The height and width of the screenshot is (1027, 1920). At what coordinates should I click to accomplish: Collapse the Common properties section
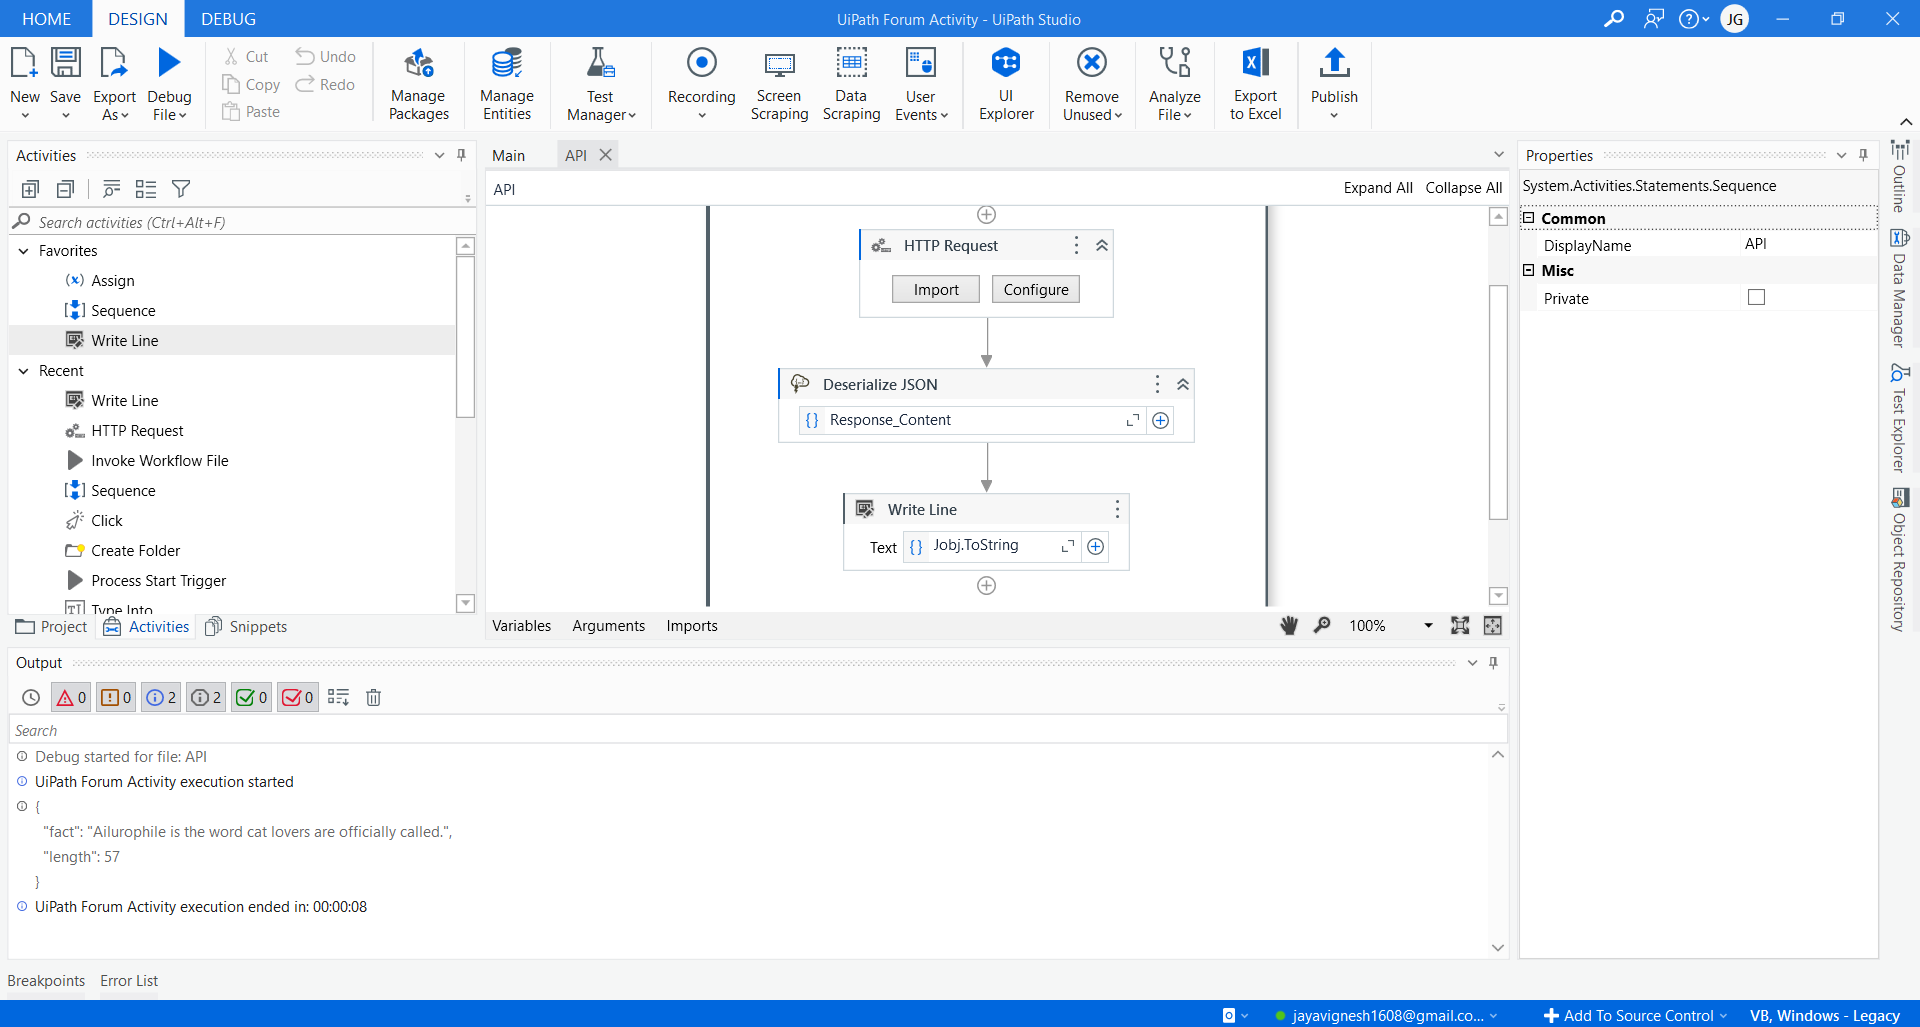1528,218
